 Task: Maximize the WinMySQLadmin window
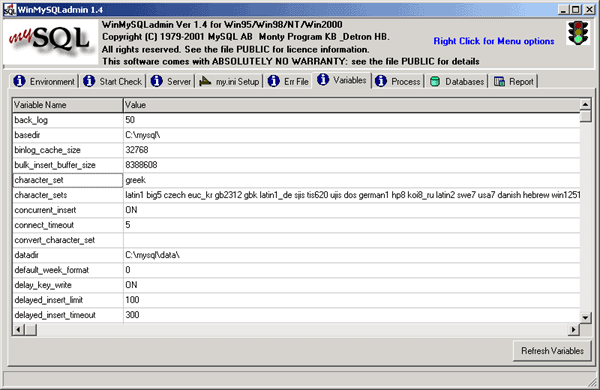(576, 10)
